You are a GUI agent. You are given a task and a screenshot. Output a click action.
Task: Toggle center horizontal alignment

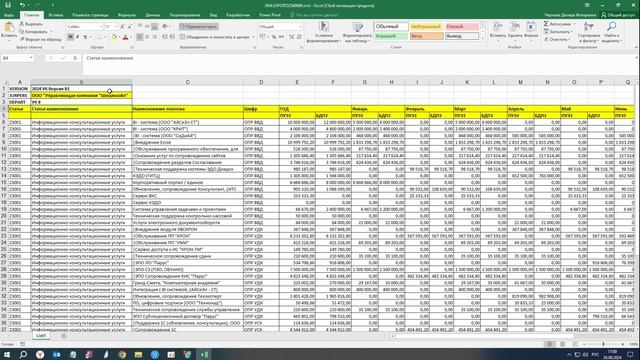pos(147,37)
